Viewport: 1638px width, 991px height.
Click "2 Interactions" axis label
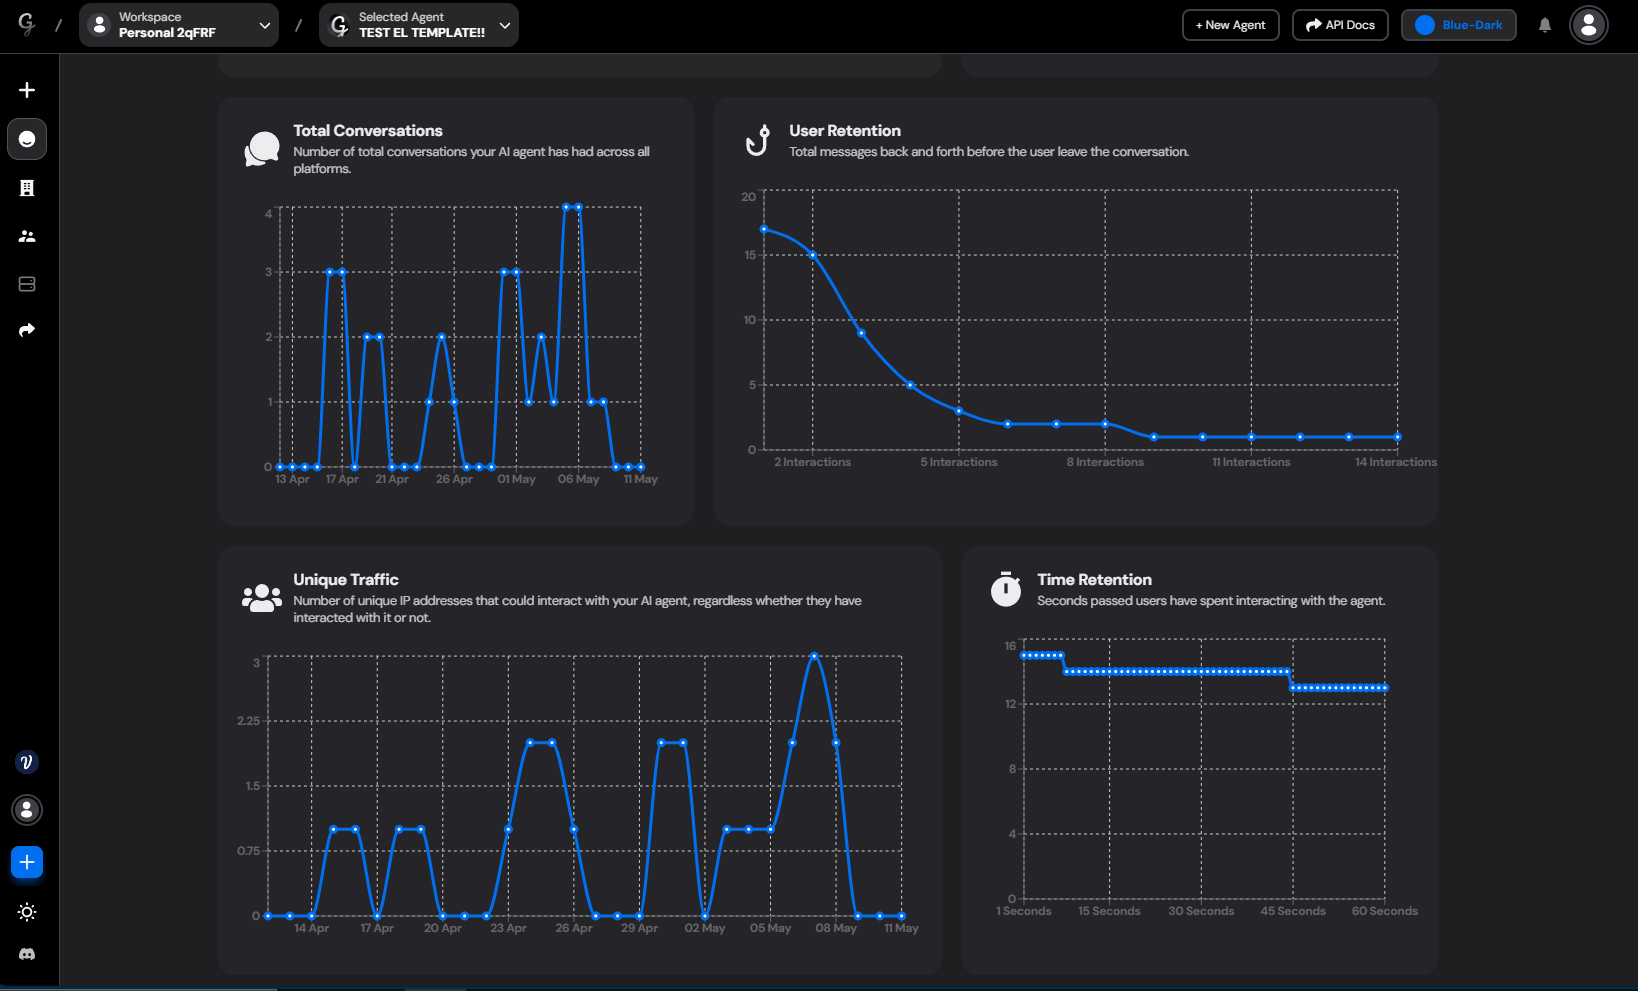point(812,462)
